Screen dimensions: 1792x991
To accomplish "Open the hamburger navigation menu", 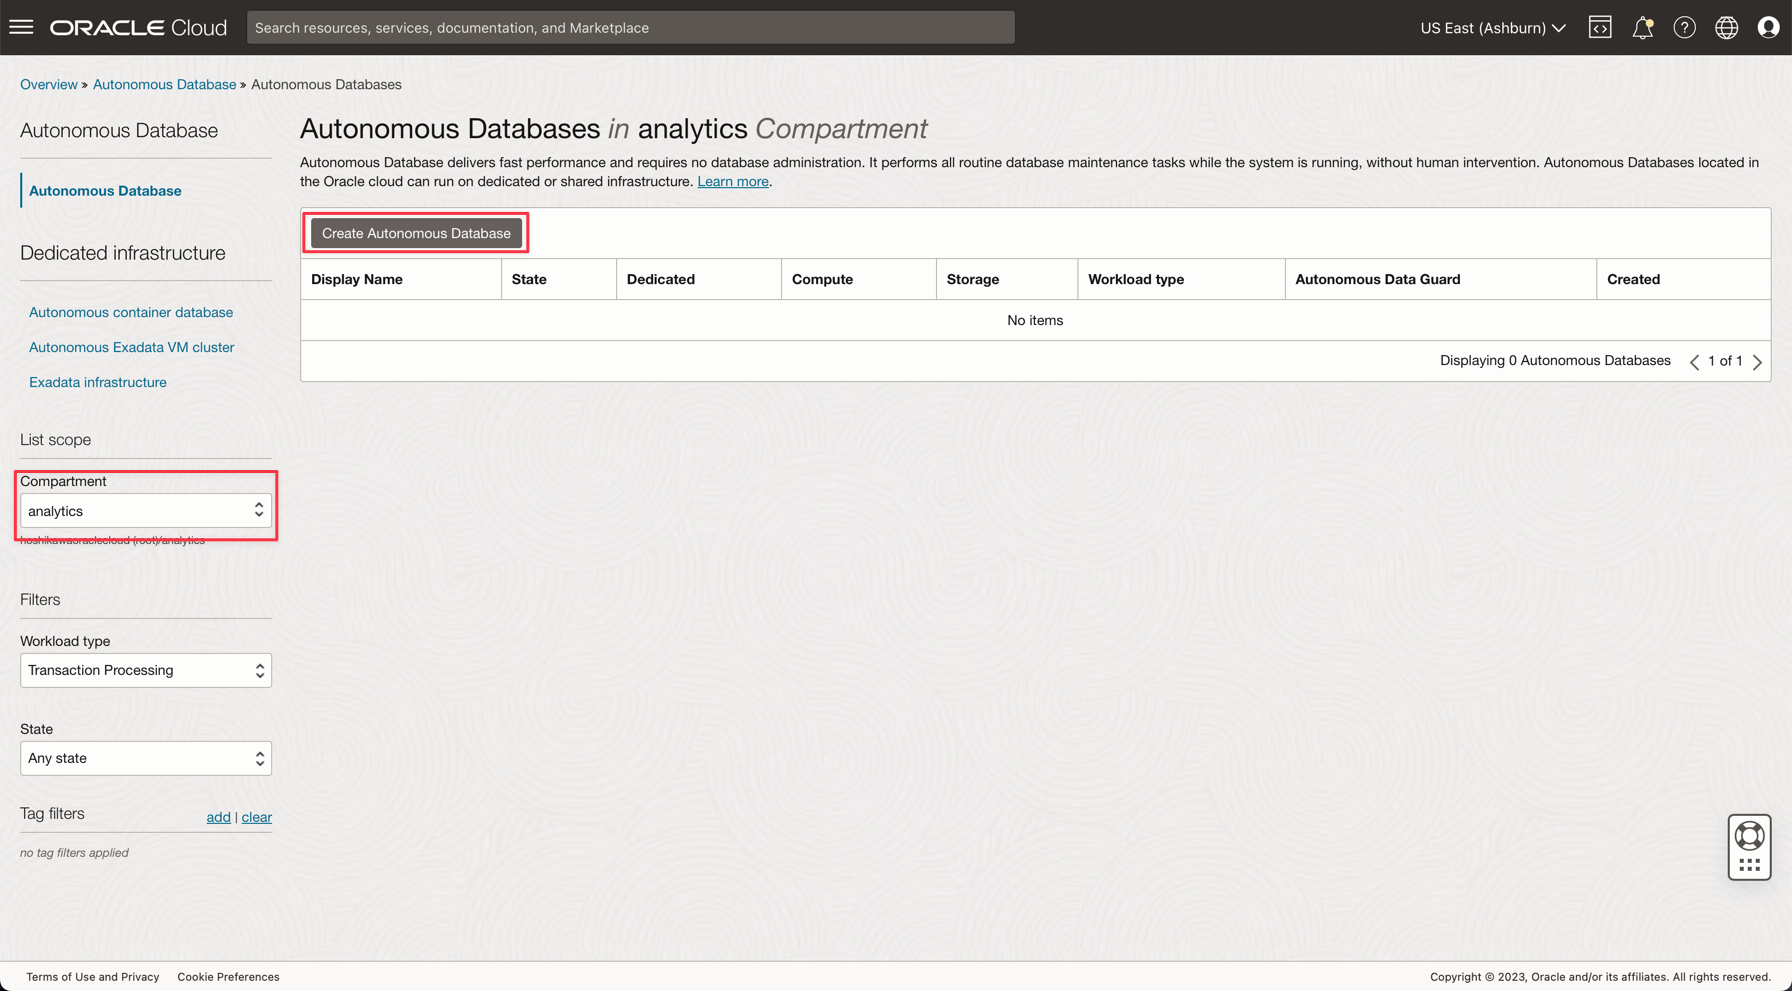I will coord(21,27).
